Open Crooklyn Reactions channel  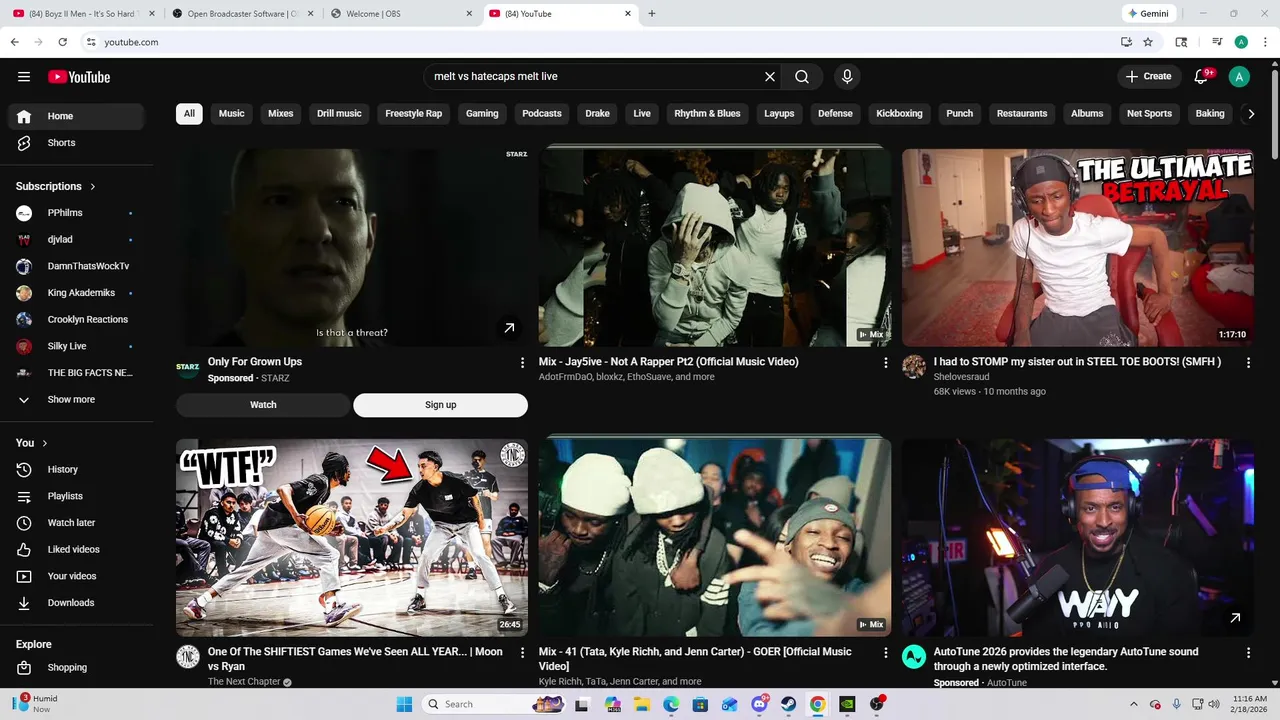(x=77, y=320)
